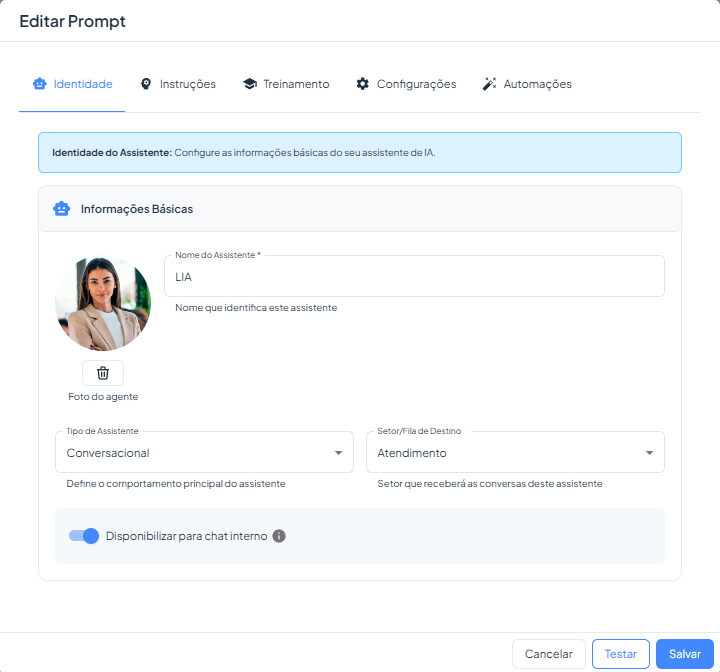Click the Nome do Assistente input field
The height and width of the screenshot is (672, 720).
[x=414, y=276]
